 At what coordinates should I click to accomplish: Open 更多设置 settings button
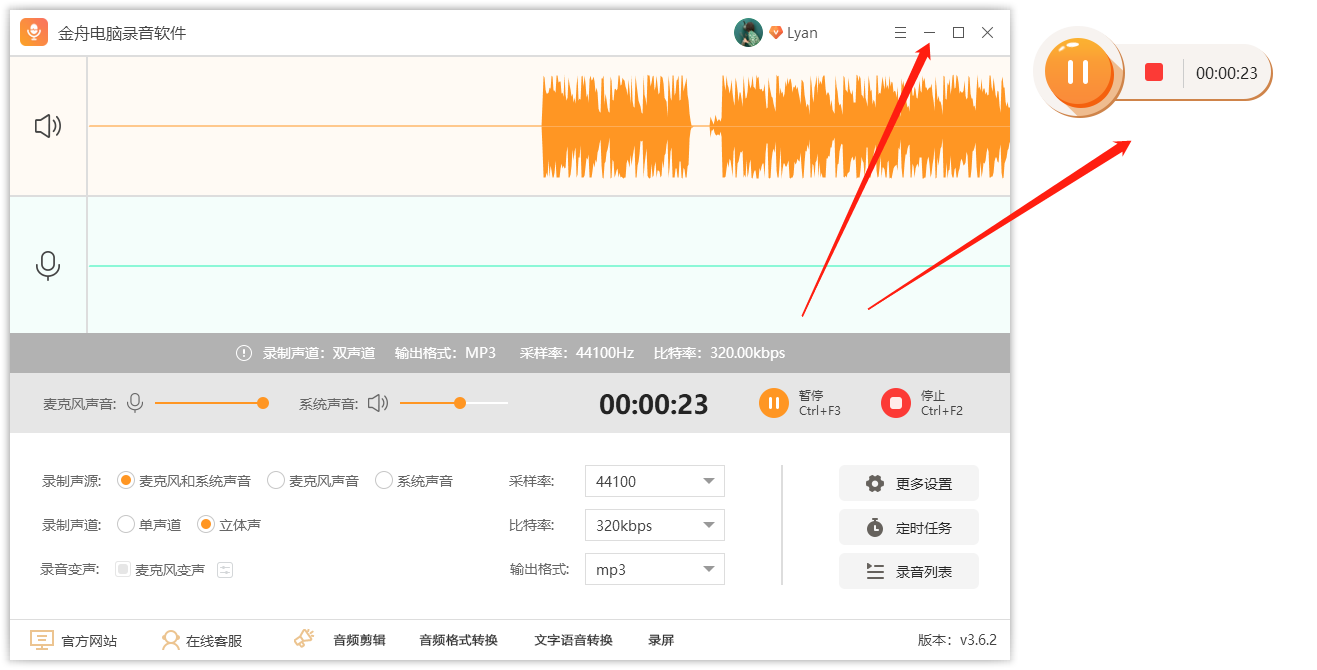(x=908, y=483)
